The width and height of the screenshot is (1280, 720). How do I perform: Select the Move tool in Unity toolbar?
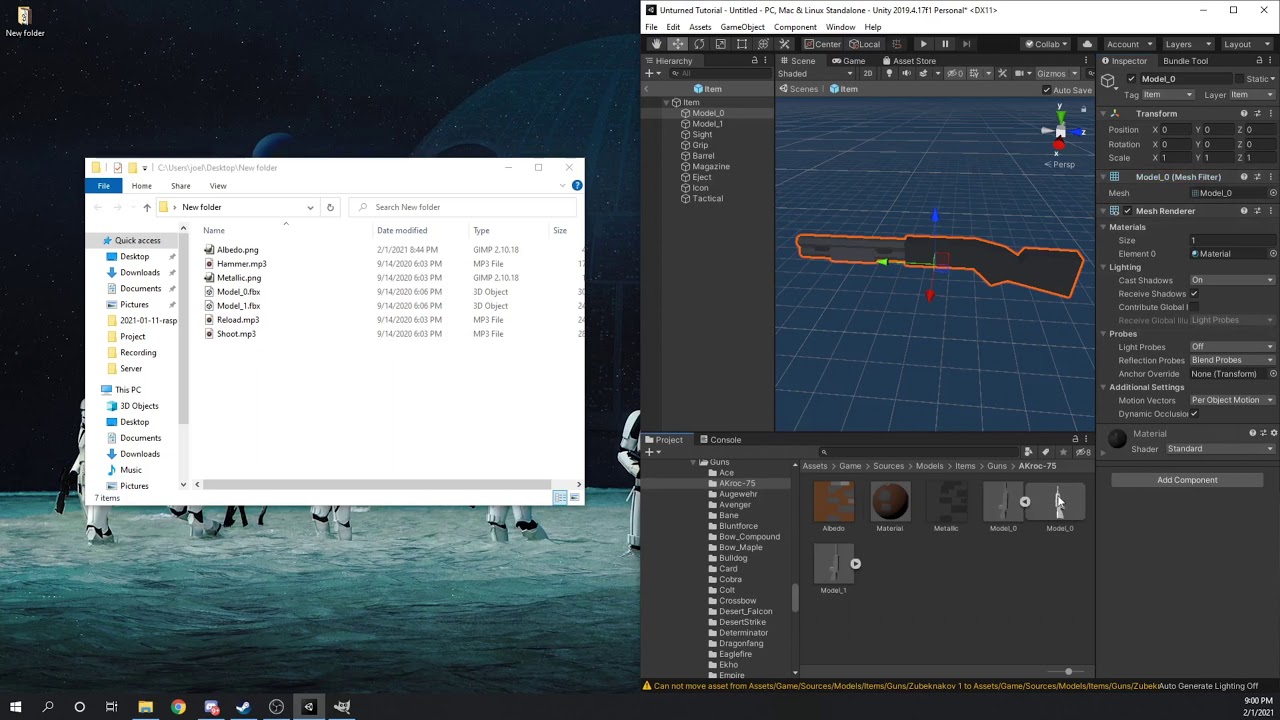[x=678, y=44]
